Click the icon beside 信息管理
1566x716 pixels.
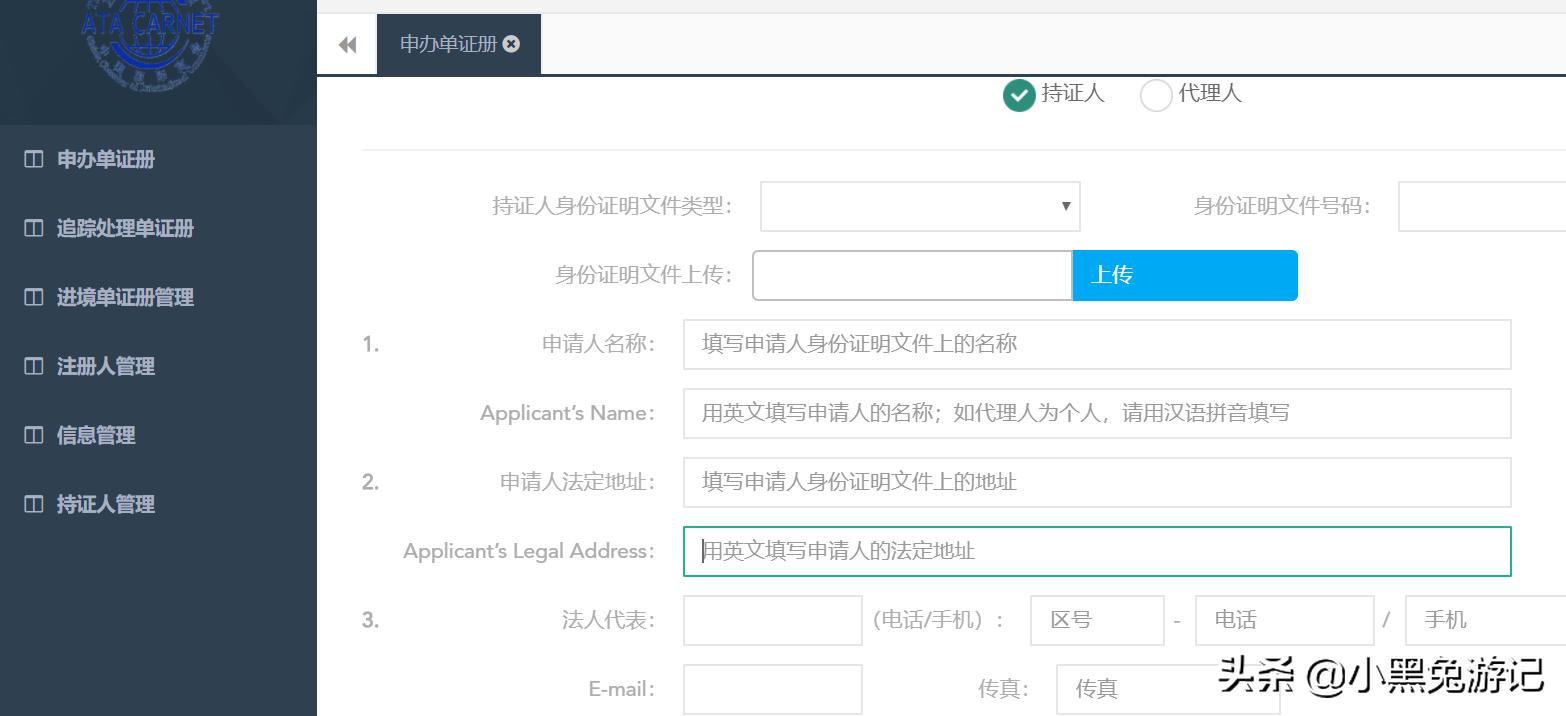[33, 435]
